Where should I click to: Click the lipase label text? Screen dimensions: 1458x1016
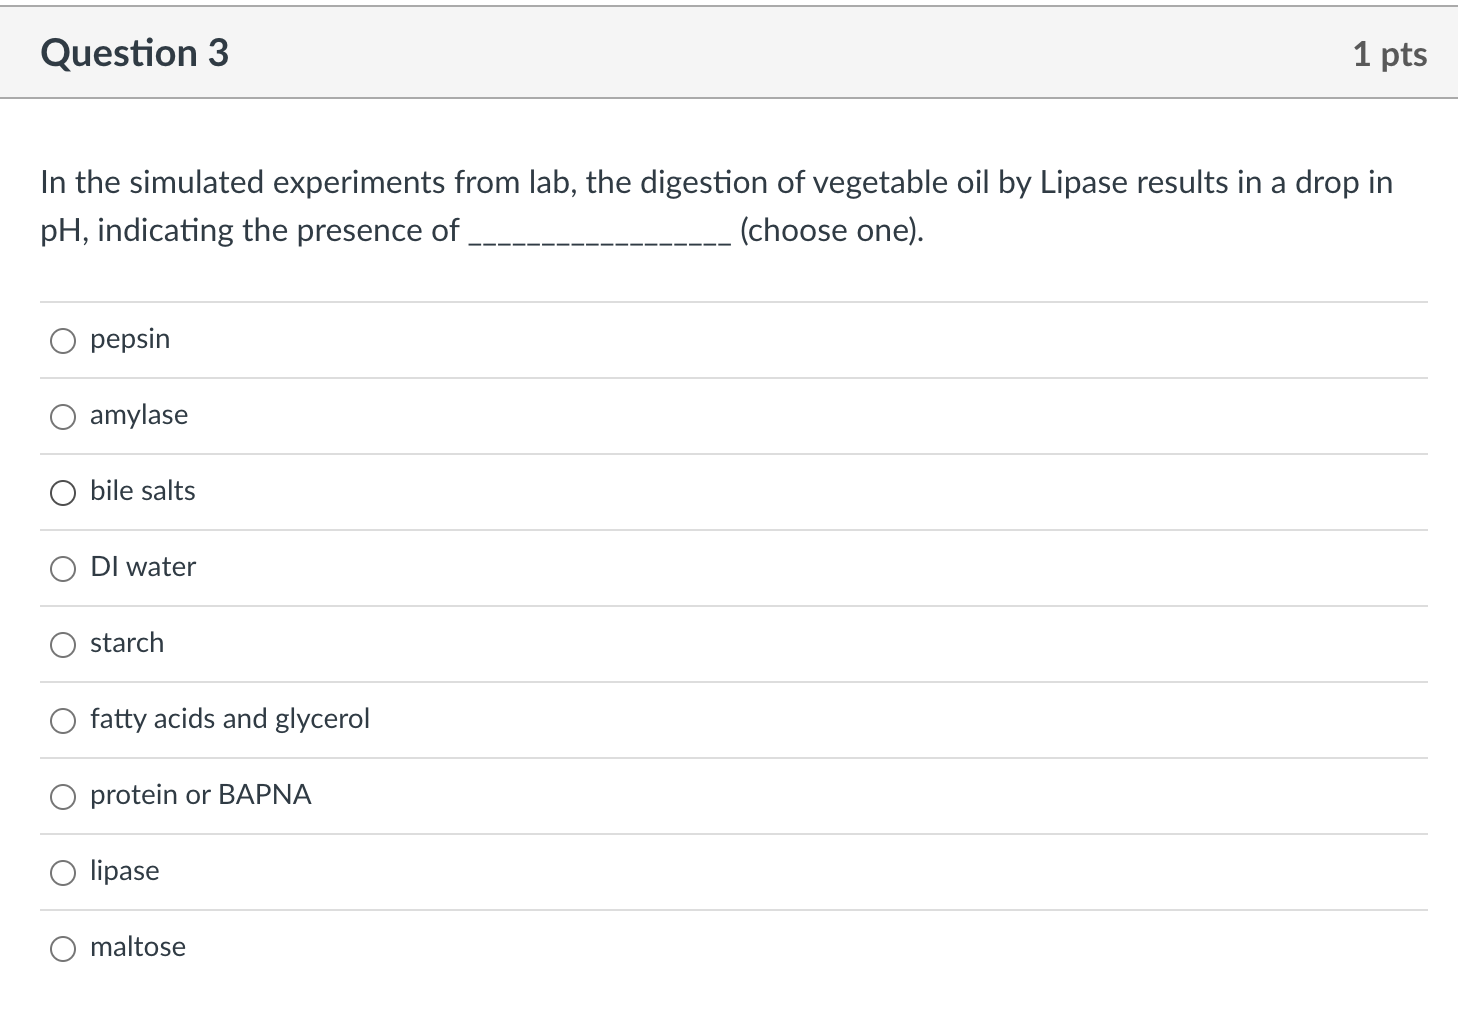point(124,871)
